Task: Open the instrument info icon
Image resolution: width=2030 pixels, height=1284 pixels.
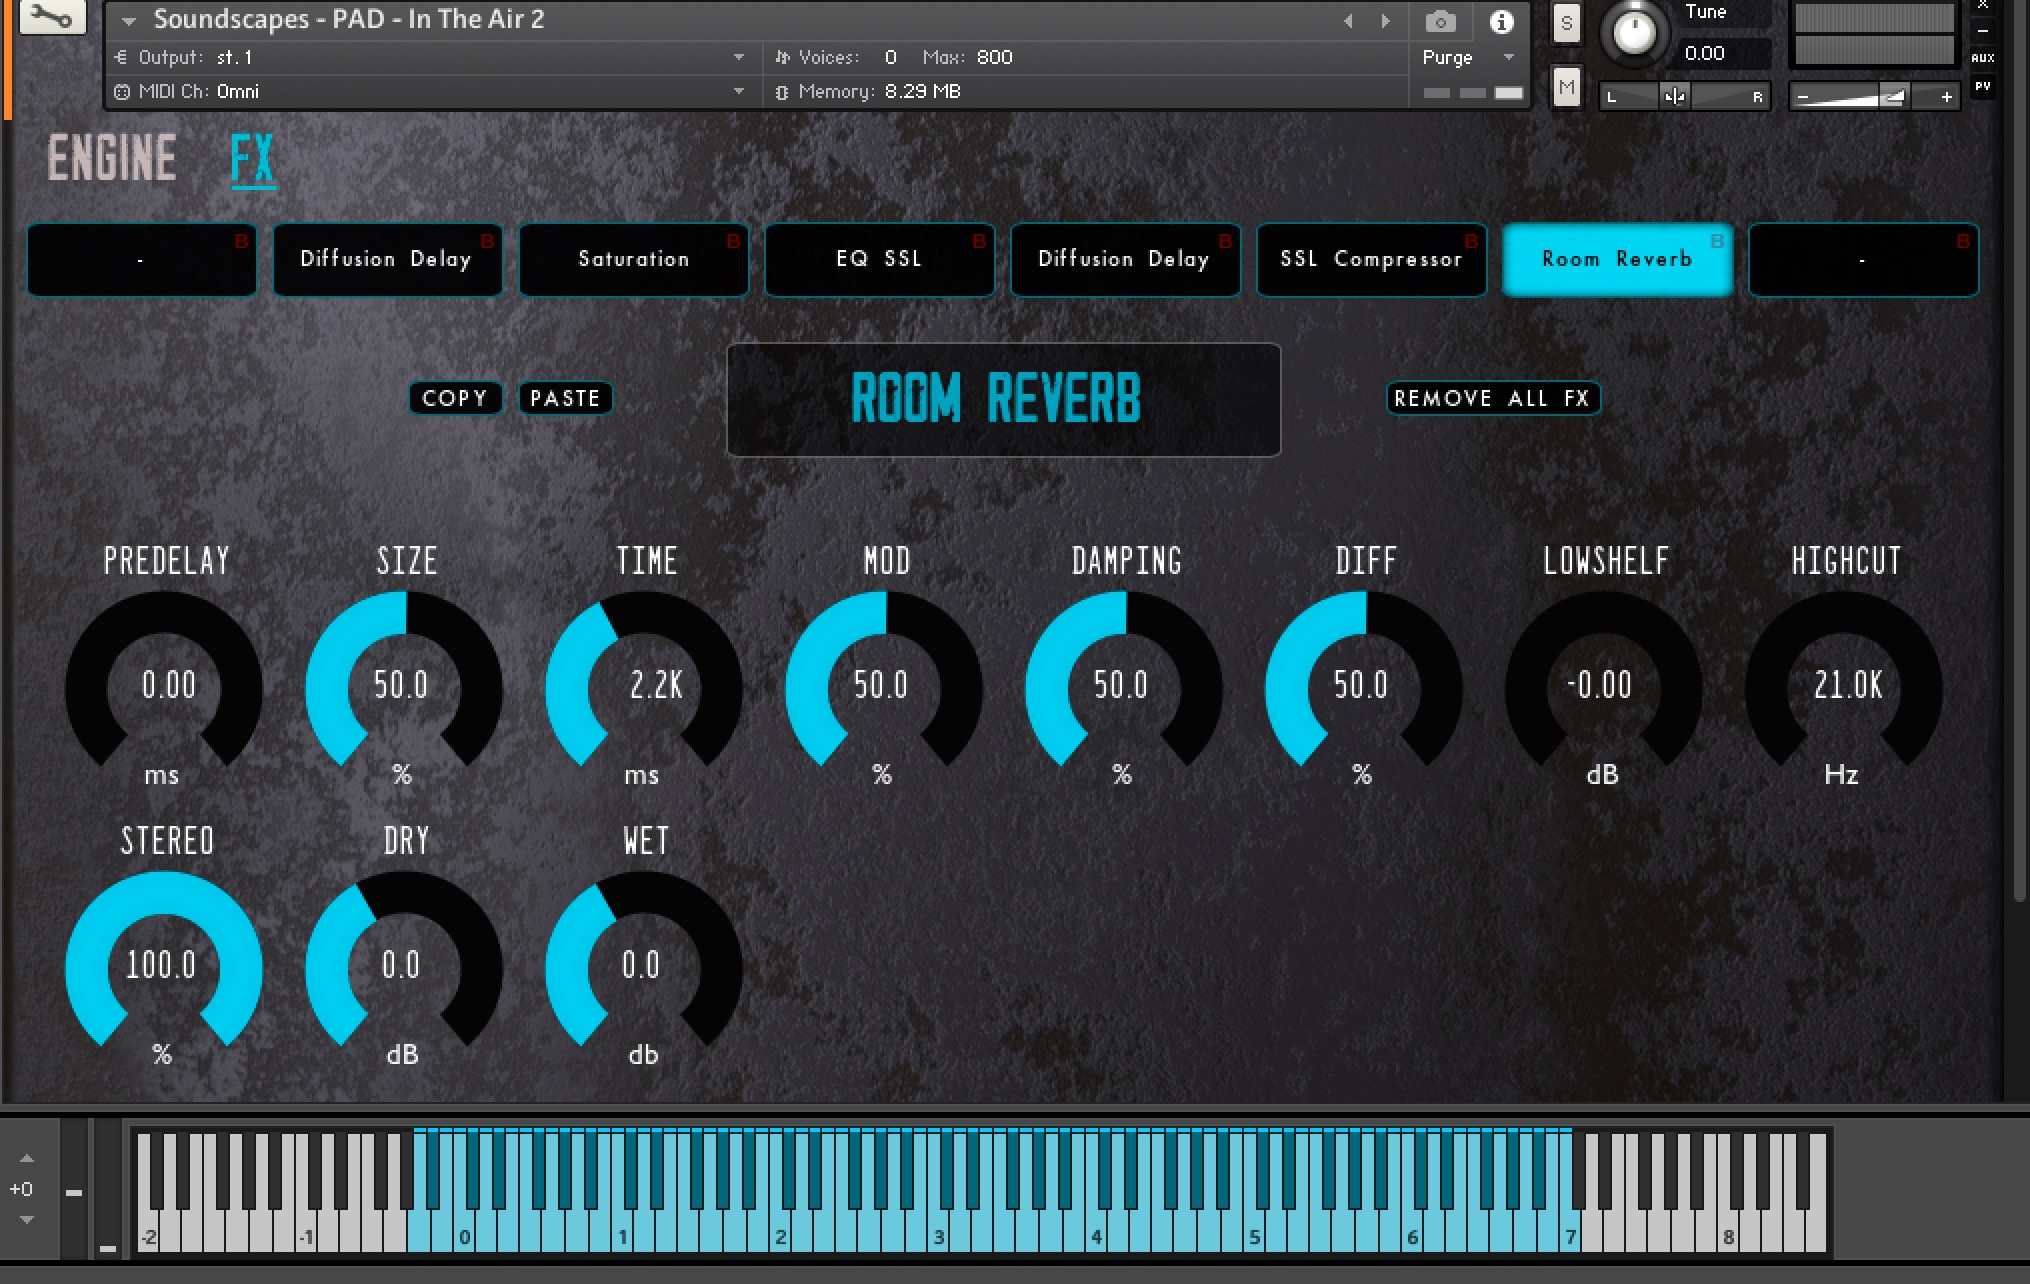Action: 1501,21
